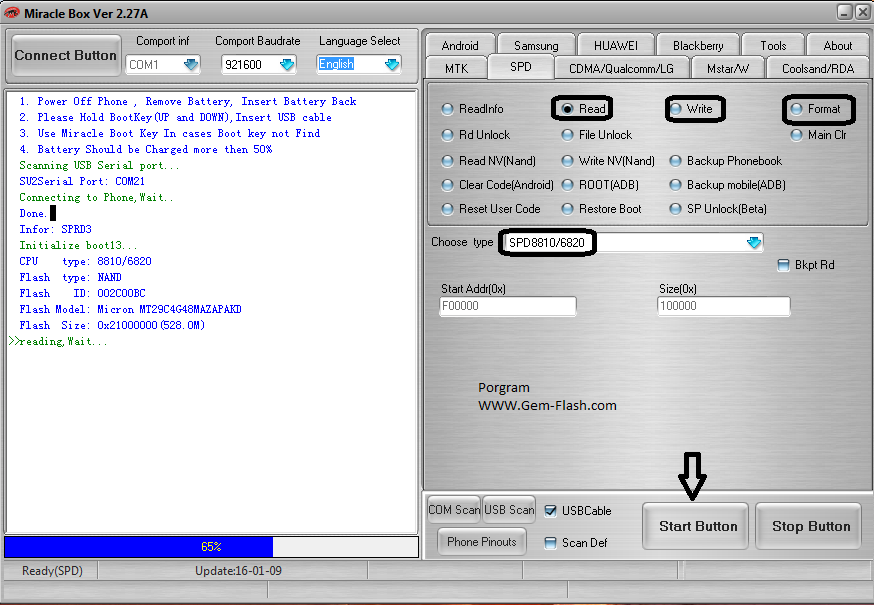874x605 pixels.
Task: Open the Comport Baudrate 921600 dropdown
Action: 287,65
